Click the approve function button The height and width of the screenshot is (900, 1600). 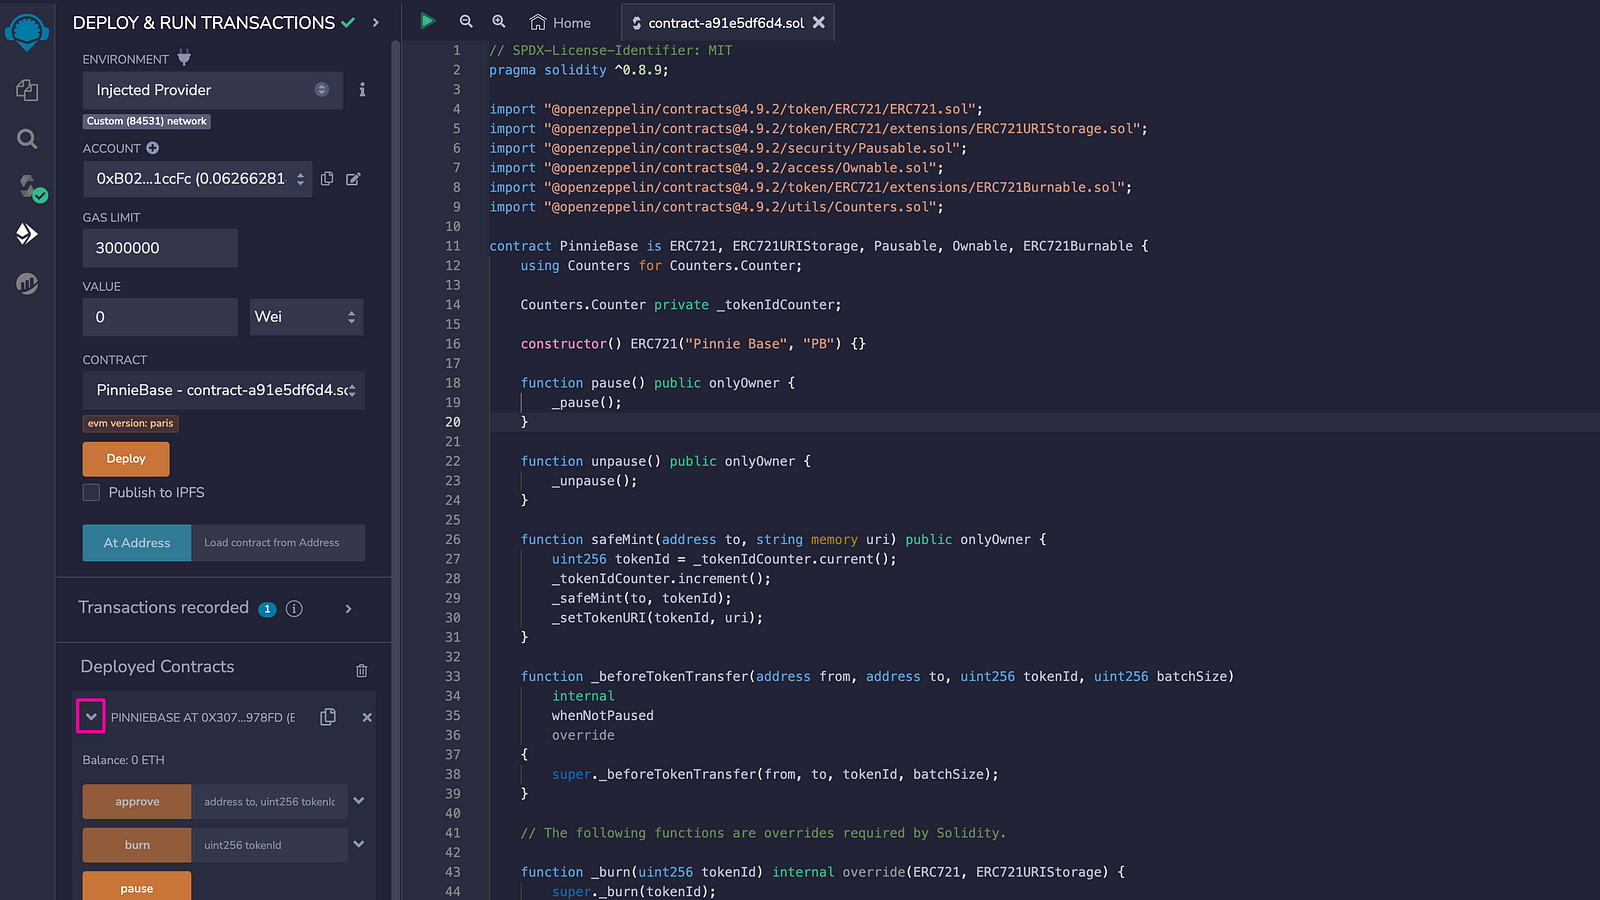(137, 802)
